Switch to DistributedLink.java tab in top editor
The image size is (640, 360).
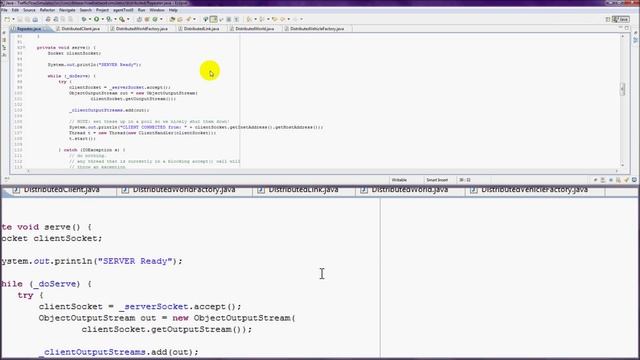(x=201, y=29)
